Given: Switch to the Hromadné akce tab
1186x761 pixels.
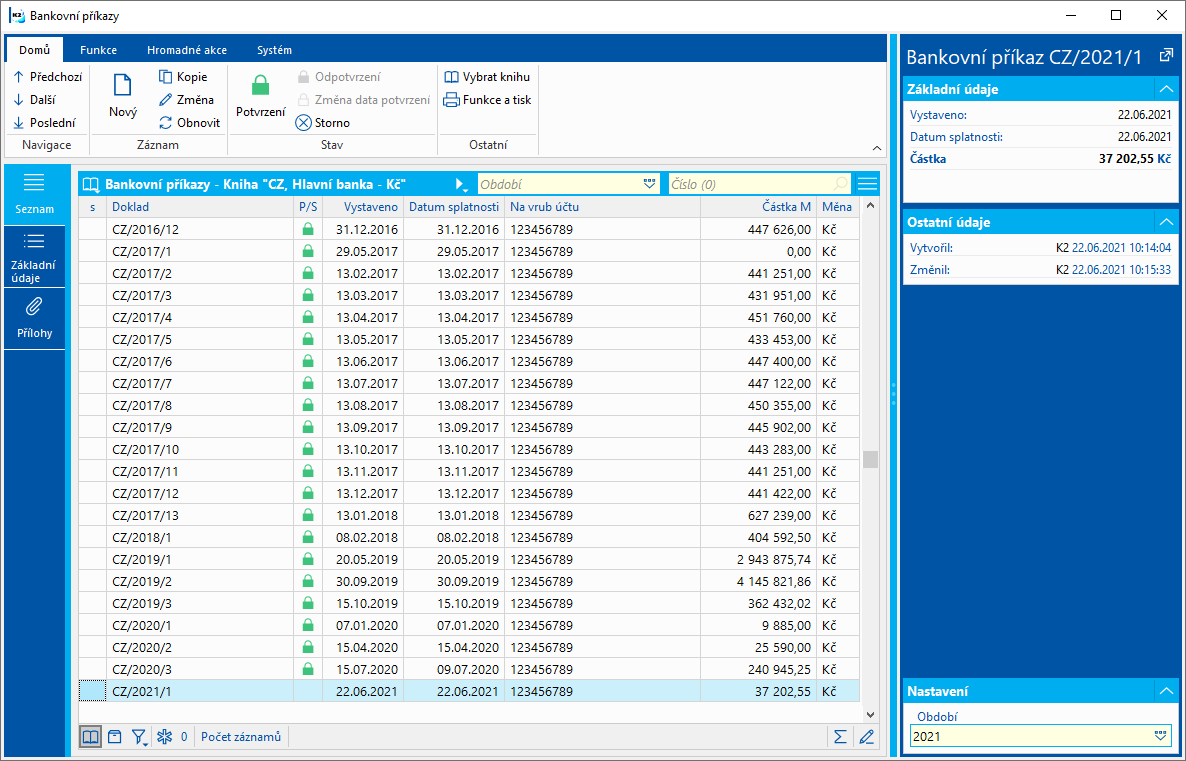Looking at the screenshot, I should pyautogui.click(x=186, y=50).
